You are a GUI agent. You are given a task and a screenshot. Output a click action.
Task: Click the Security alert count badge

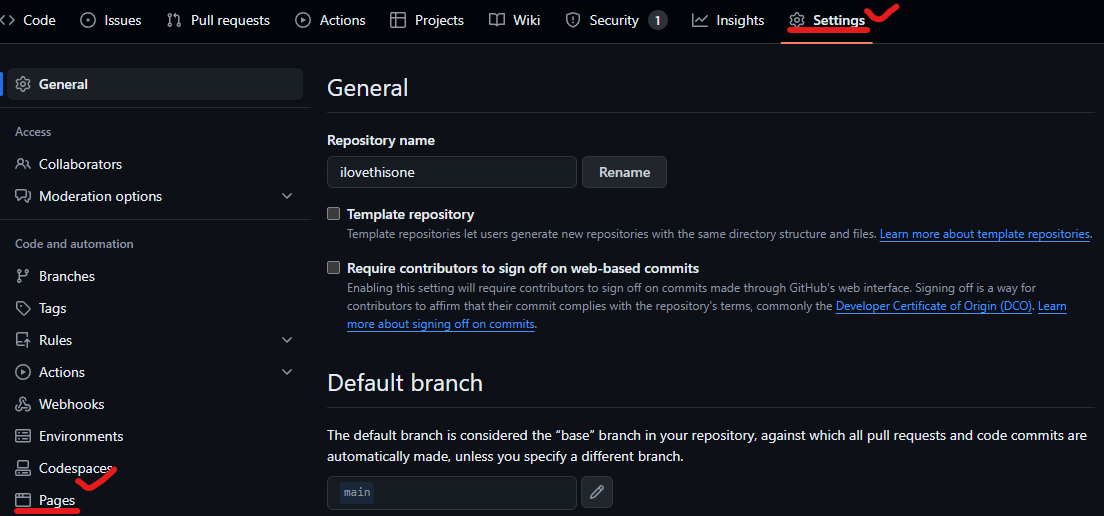657,20
